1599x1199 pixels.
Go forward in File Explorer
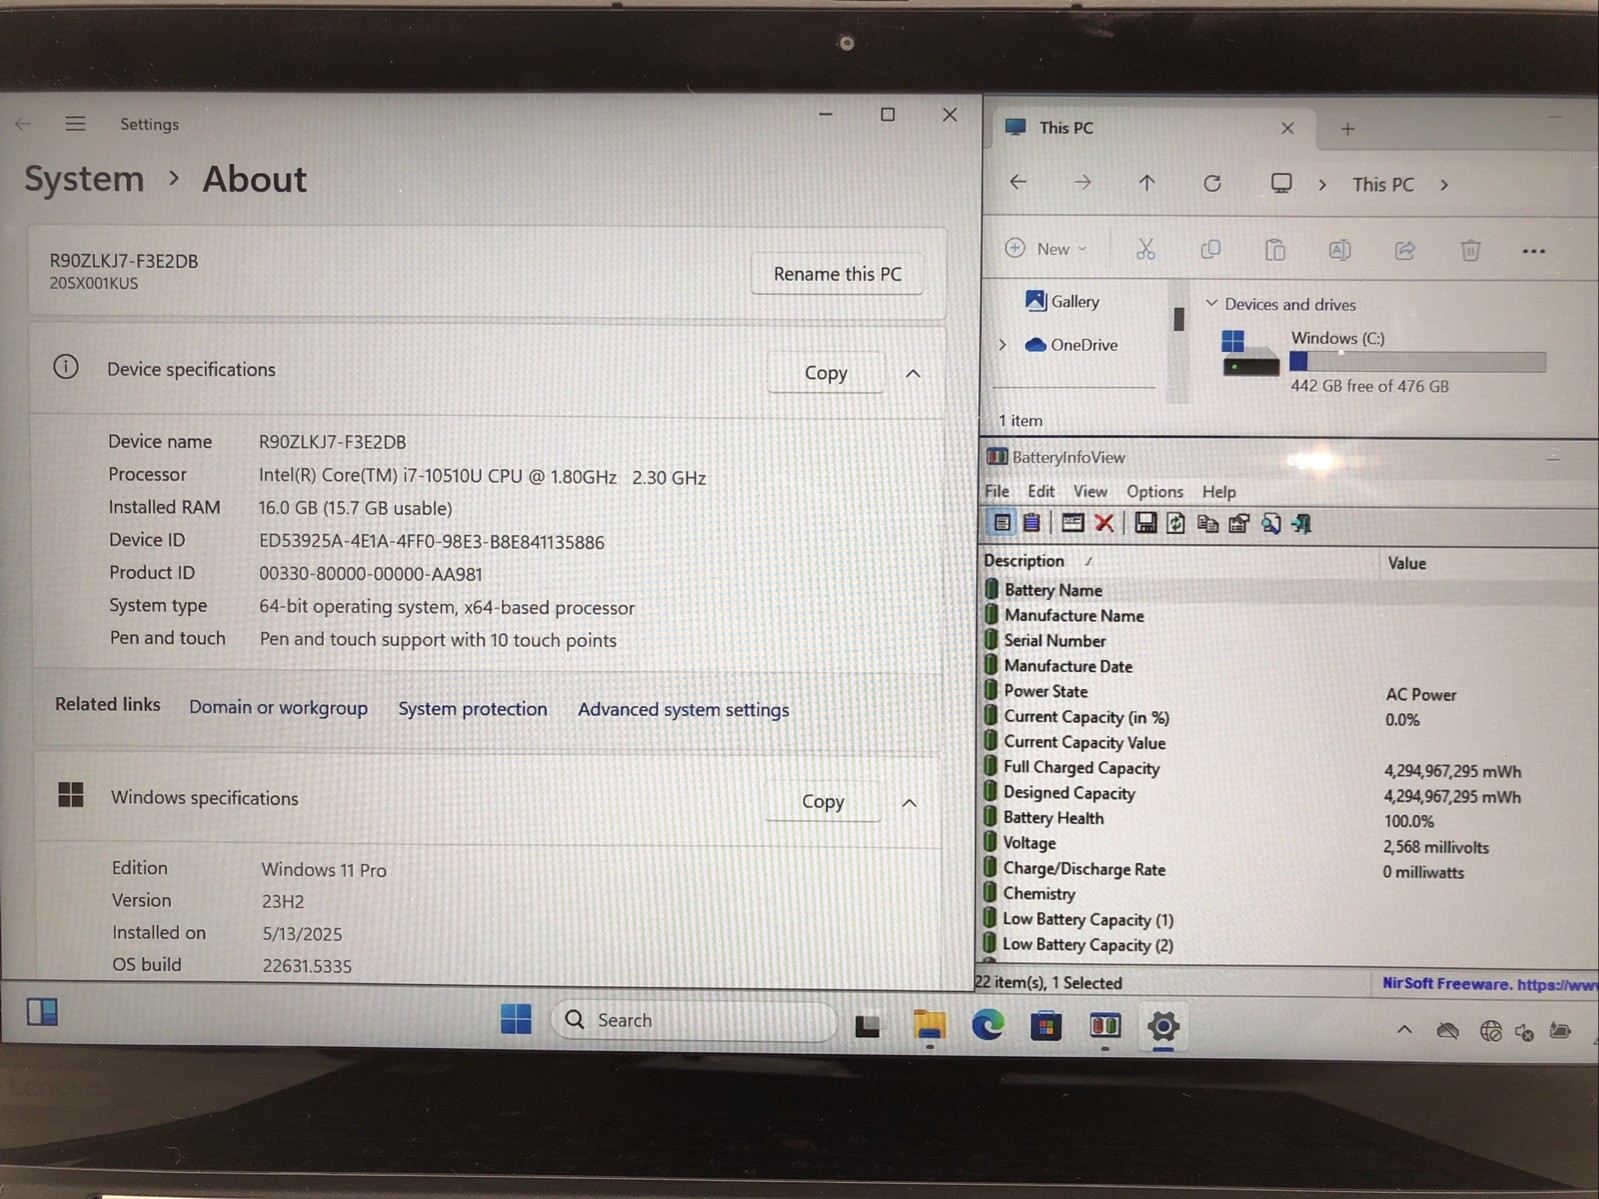(1083, 182)
